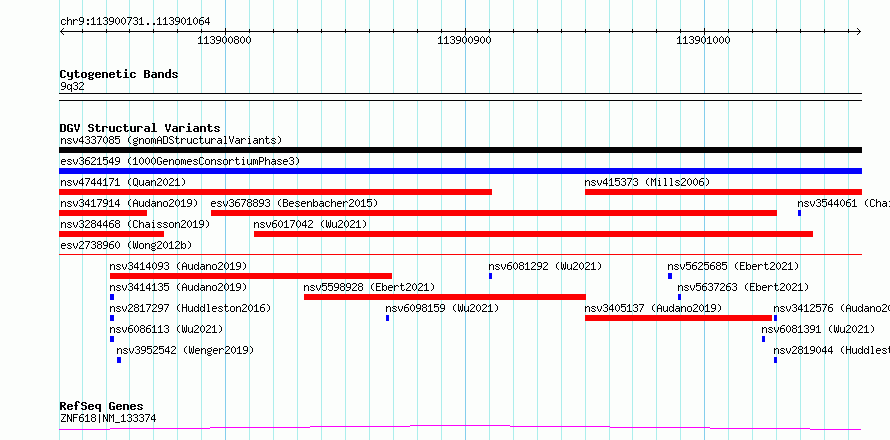Click the nsv4337085 gnomAD black variant bar
This screenshot has width=890, height=440.
pos(460,150)
